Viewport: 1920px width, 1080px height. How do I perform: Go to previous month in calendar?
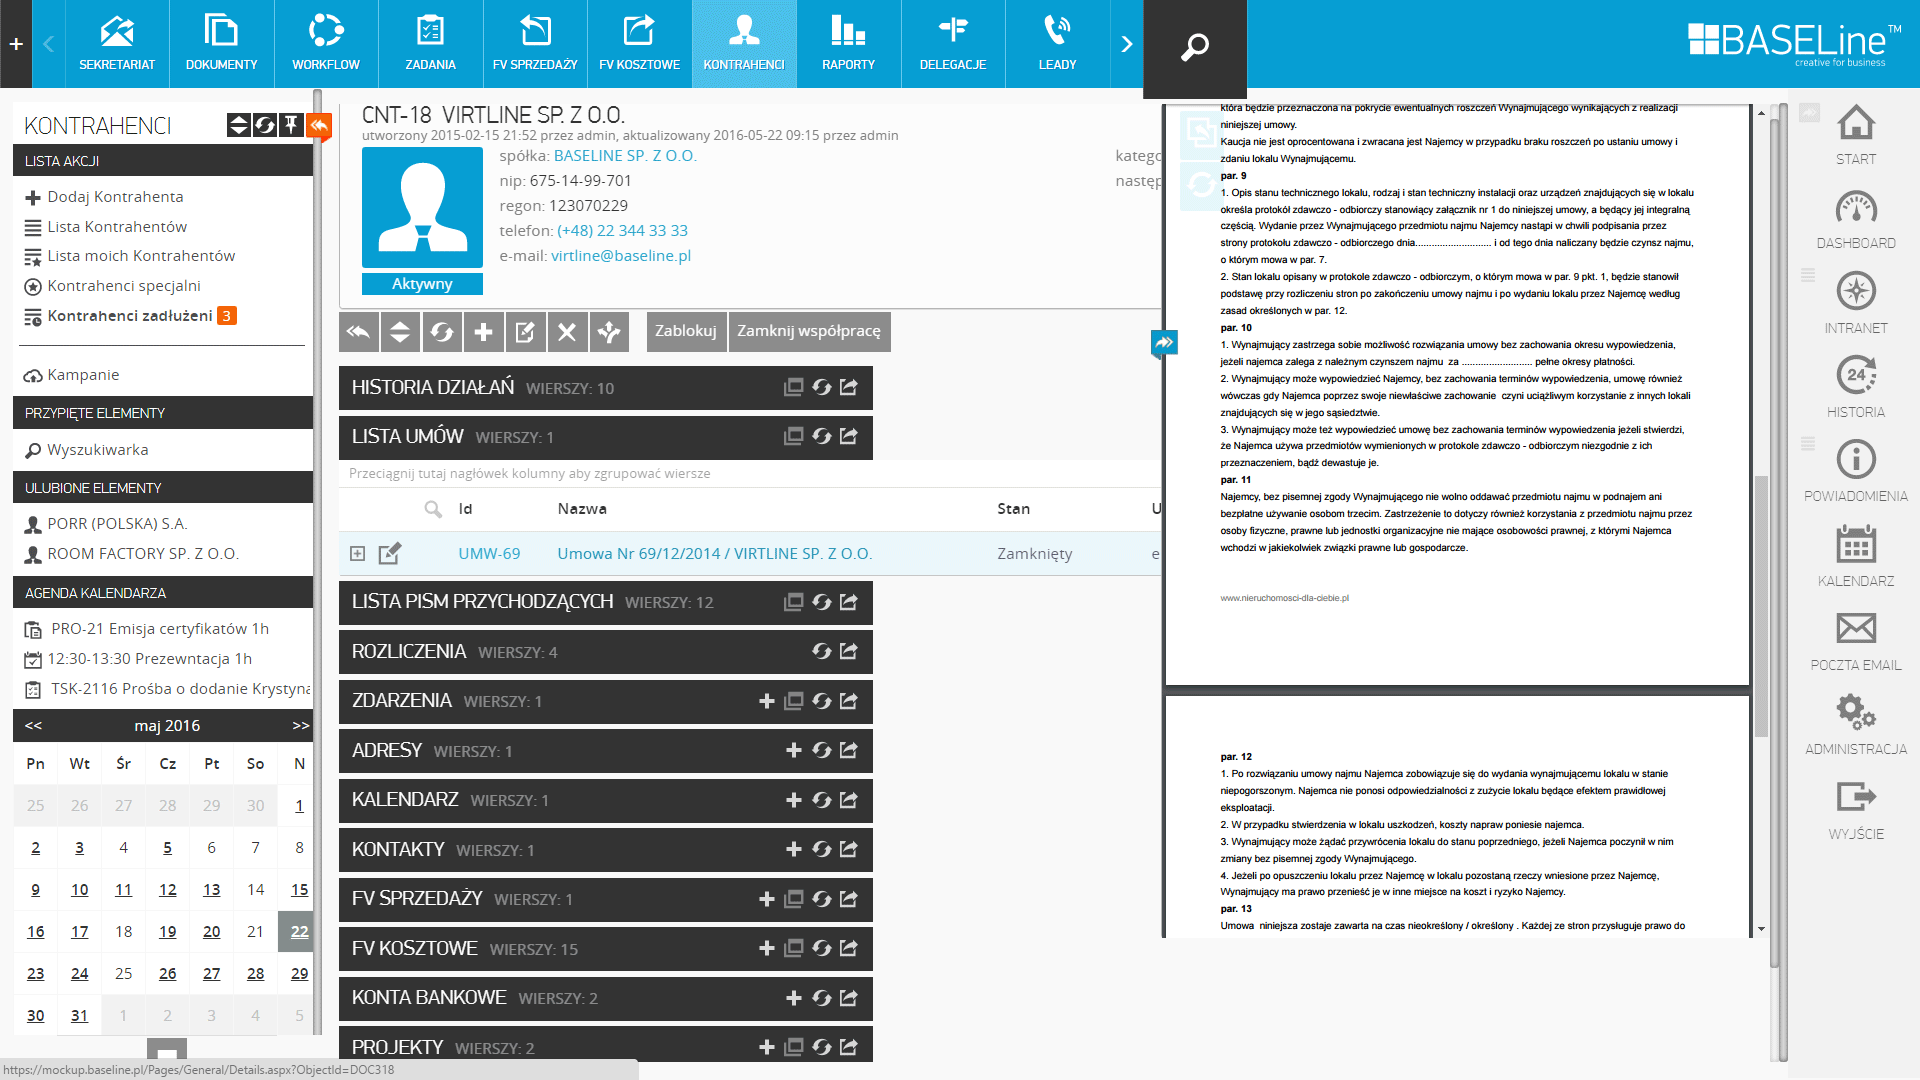34,726
